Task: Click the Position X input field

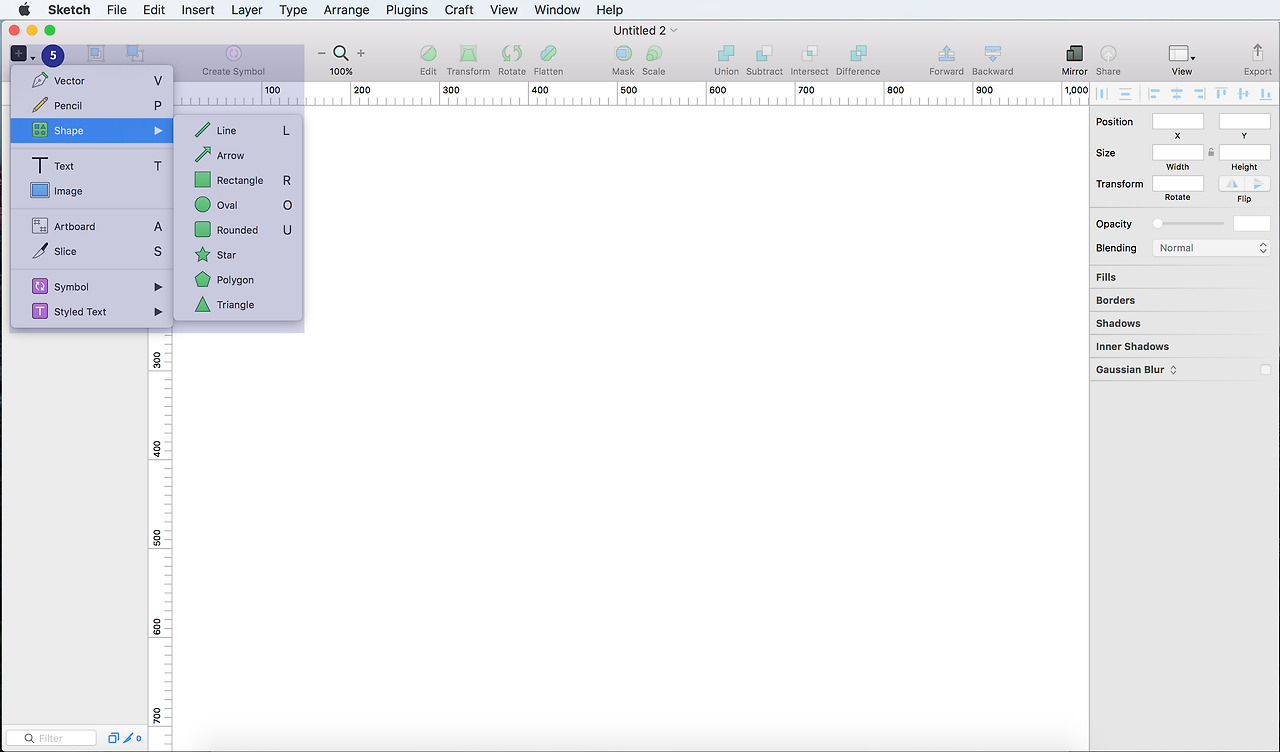Action: 1178,122
